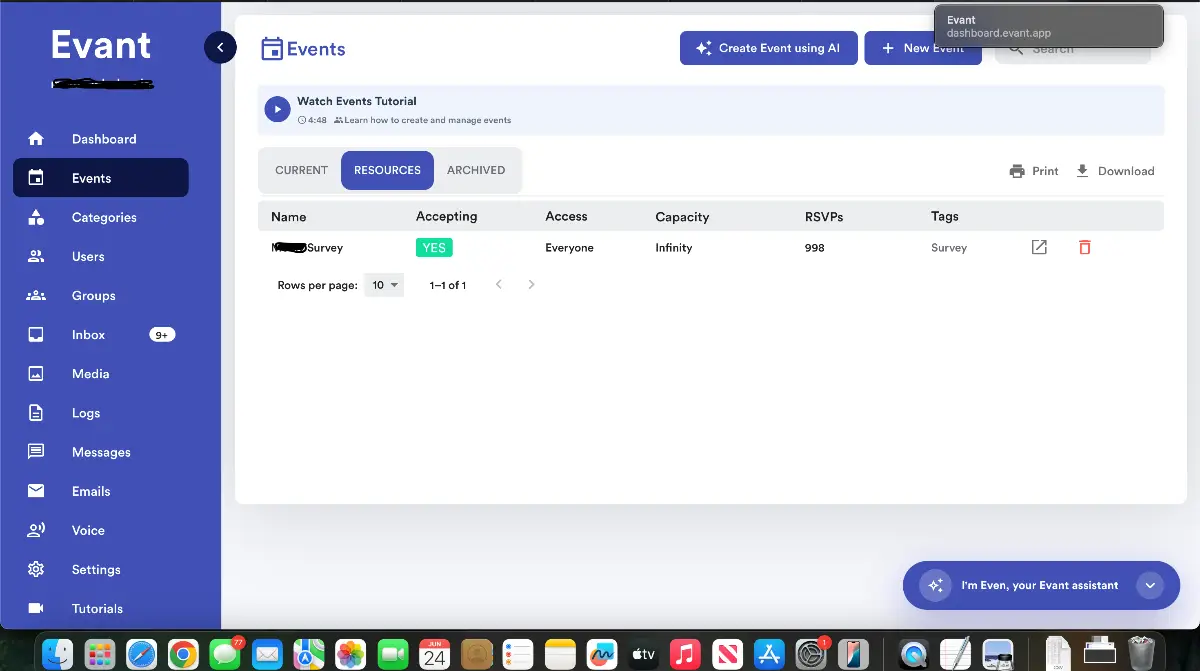Viewport: 1200px width, 671px height.
Task: Click the RSVPs column header
Action: coord(824,216)
